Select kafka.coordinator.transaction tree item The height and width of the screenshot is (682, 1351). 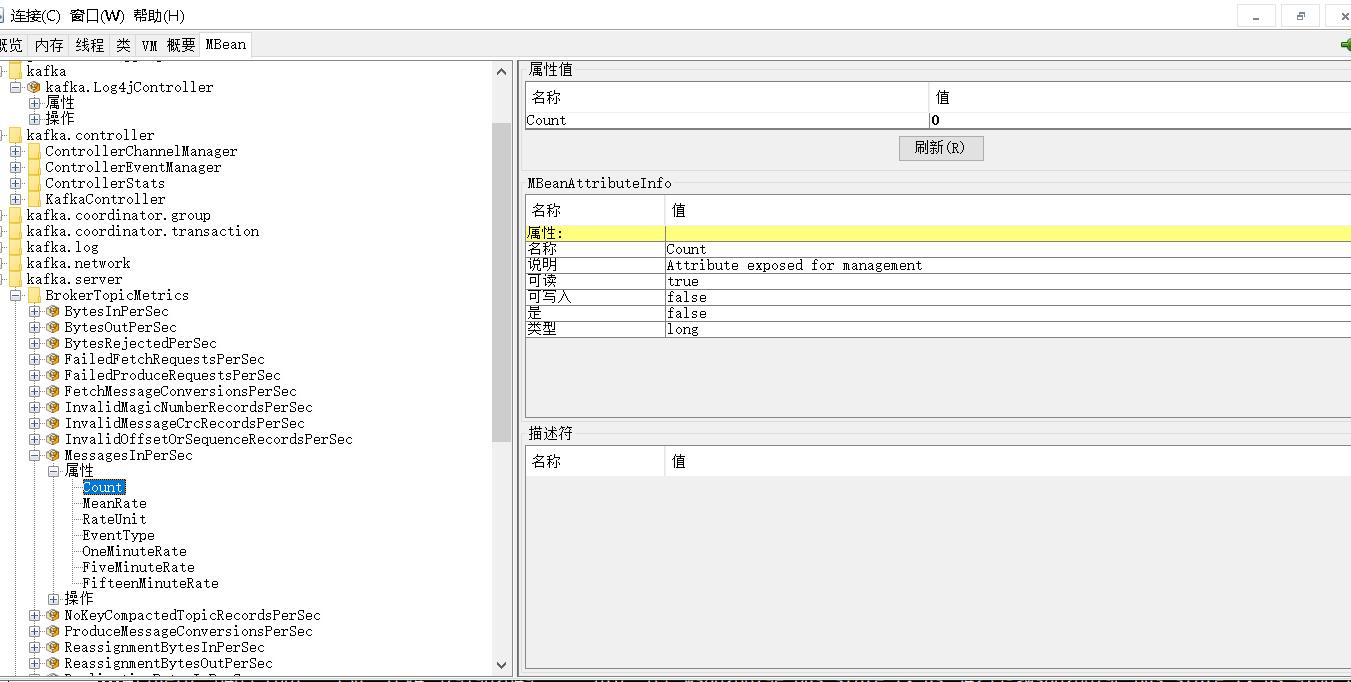(142, 231)
